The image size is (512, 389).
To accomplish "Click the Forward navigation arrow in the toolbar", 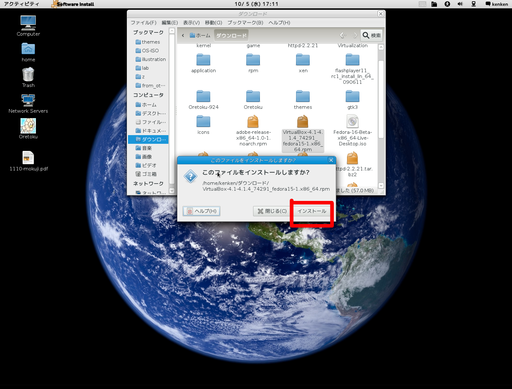I will coord(355,35).
